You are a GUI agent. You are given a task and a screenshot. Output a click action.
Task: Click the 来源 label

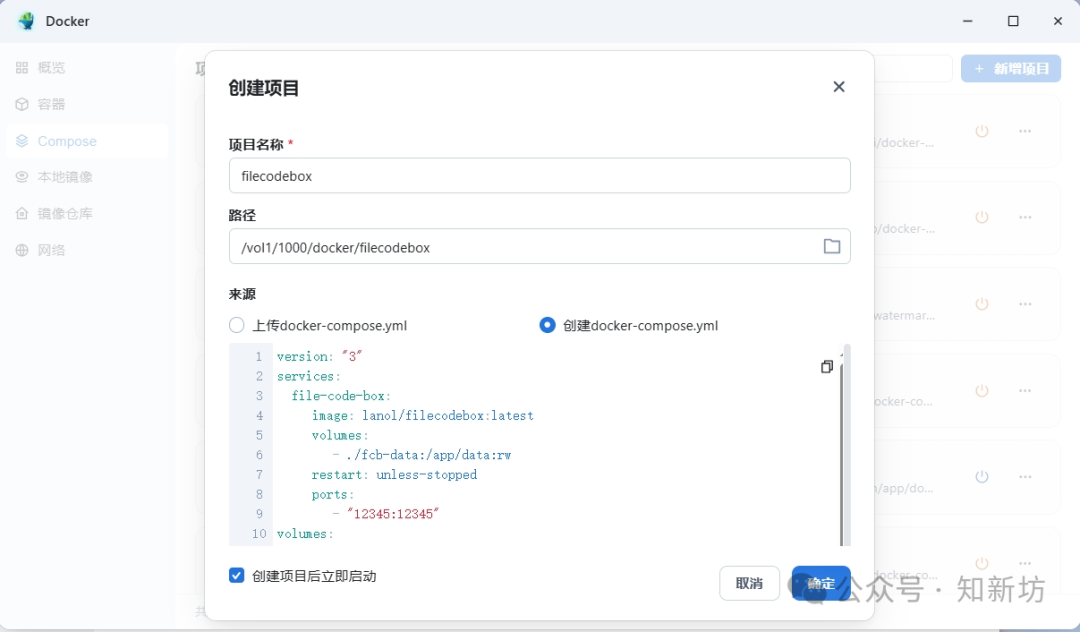242,295
